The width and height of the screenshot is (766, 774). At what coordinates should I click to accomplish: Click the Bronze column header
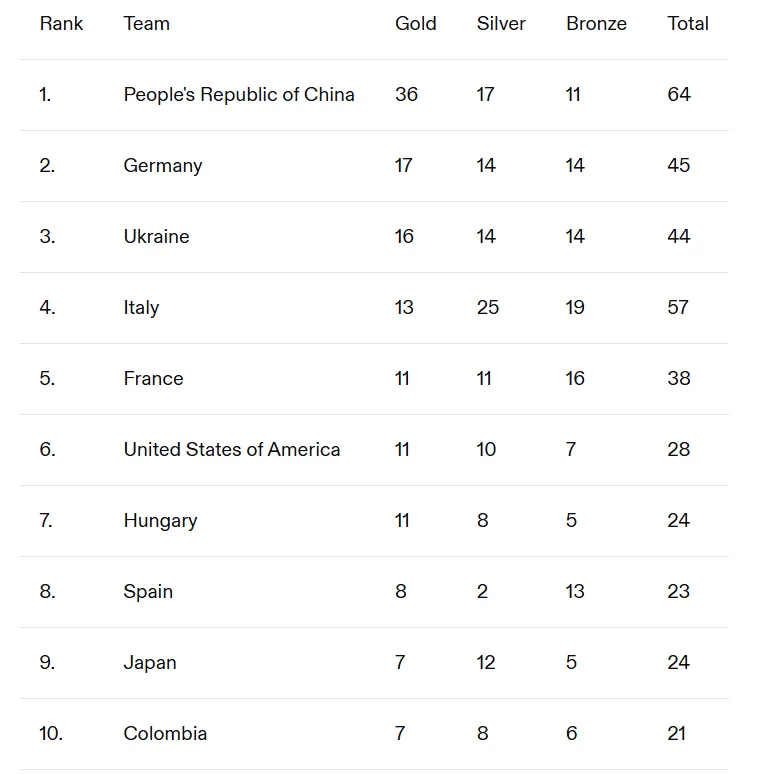[x=596, y=24]
